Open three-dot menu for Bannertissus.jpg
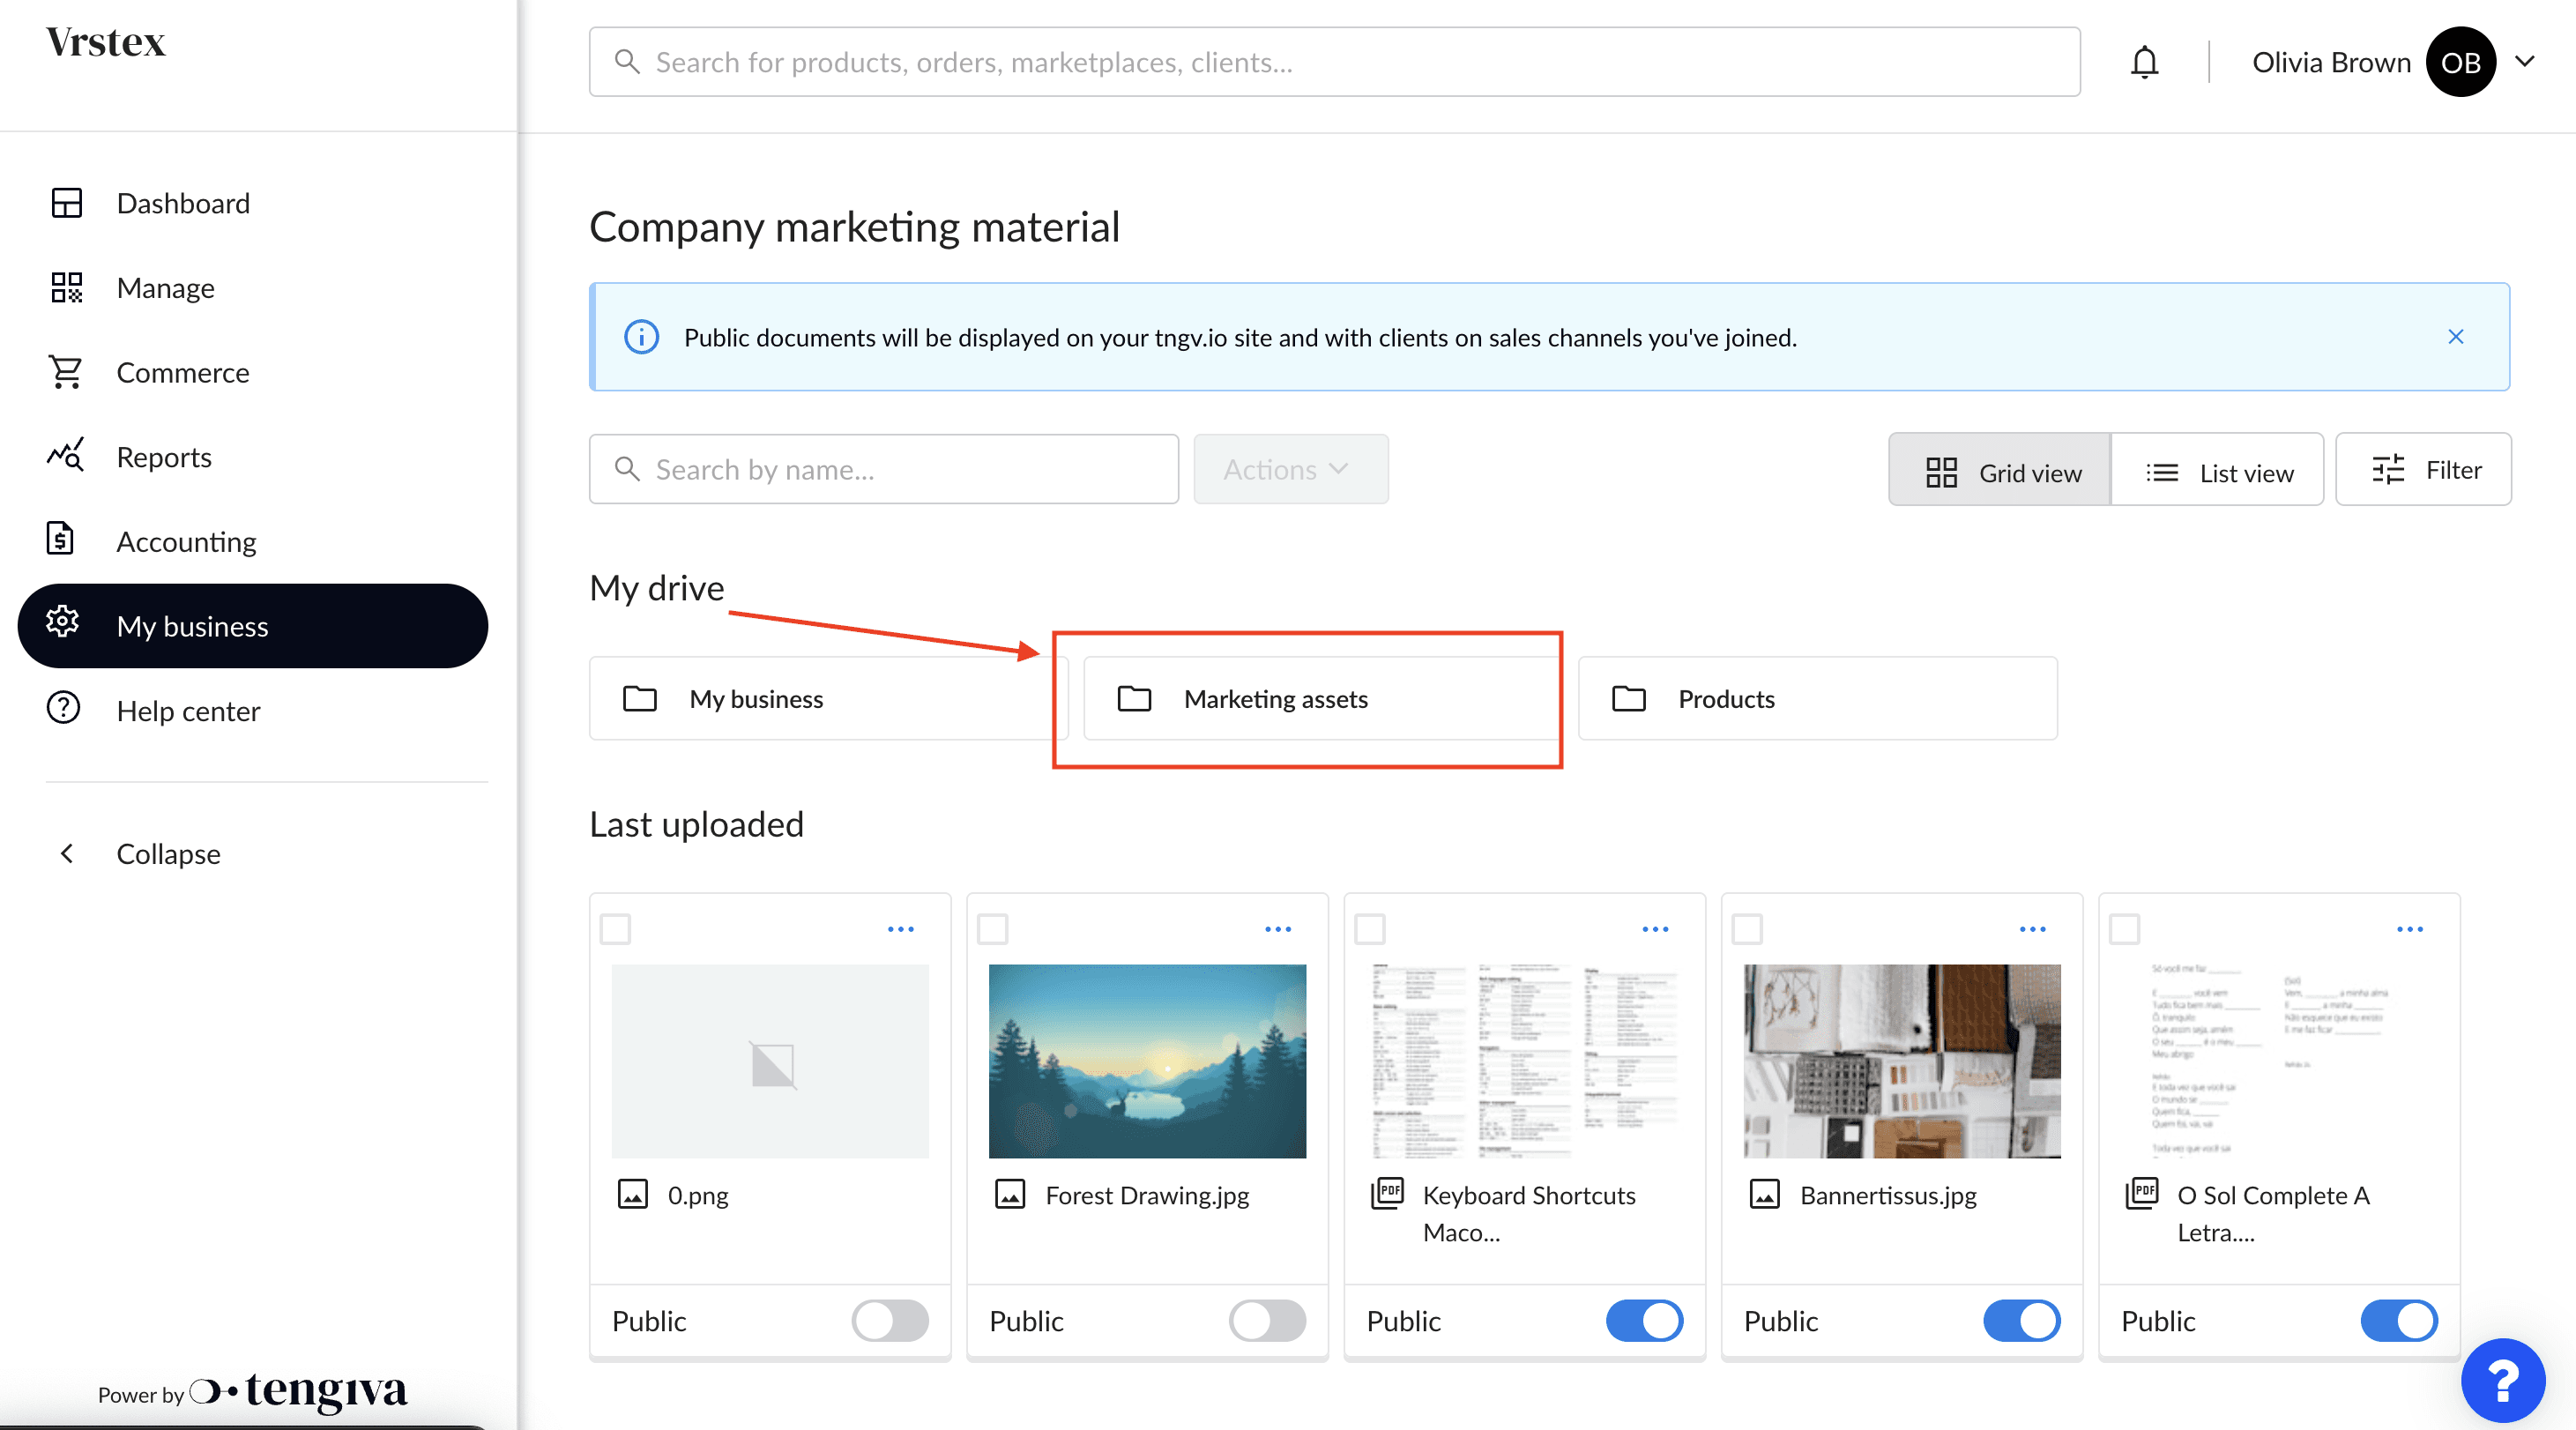The height and width of the screenshot is (1430, 2576). coord(2032,929)
